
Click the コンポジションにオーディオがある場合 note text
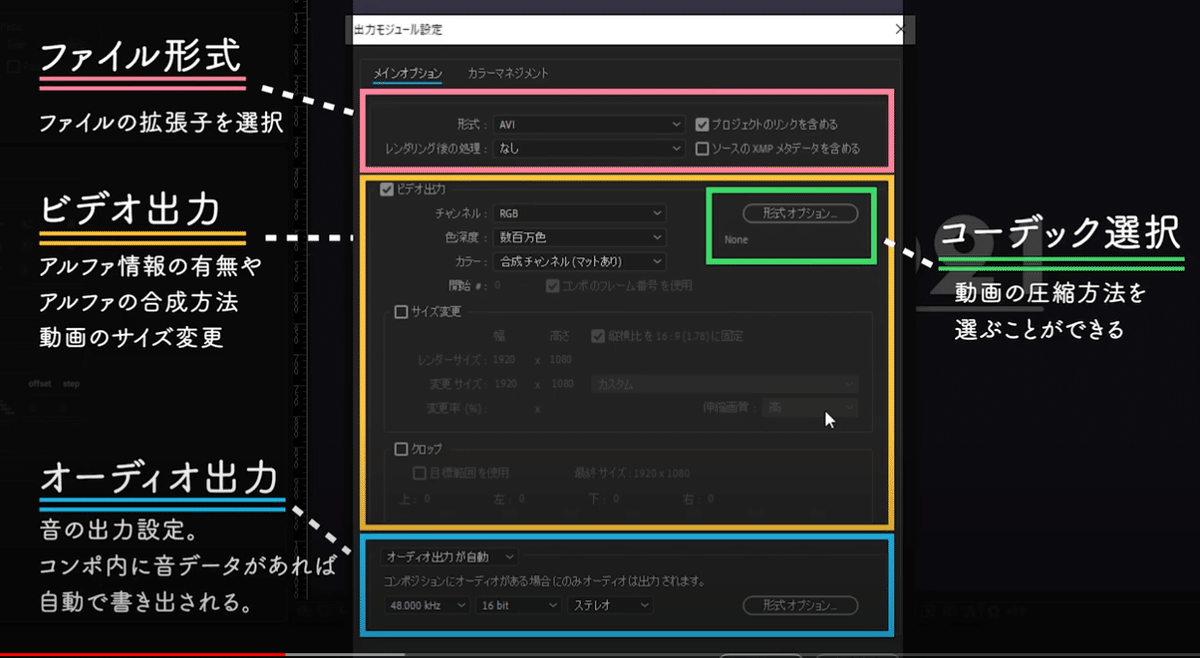[546, 580]
